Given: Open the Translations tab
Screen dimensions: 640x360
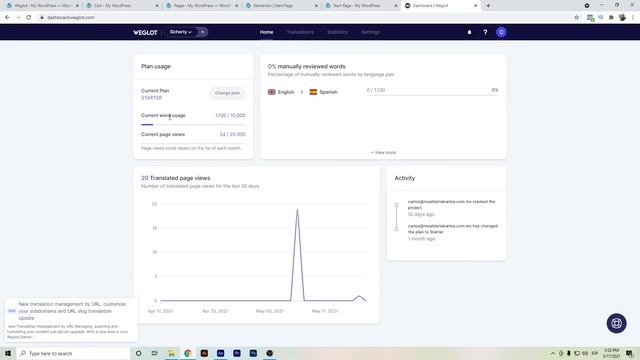Looking at the screenshot, I should [x=300, y=32].
